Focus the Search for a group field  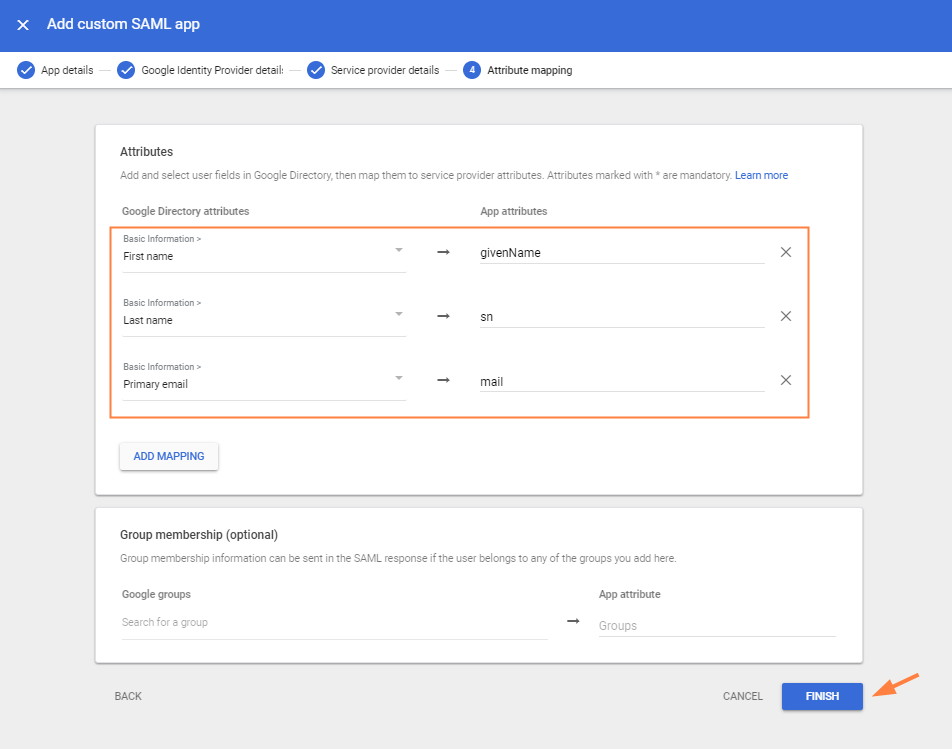coord(334,623)
